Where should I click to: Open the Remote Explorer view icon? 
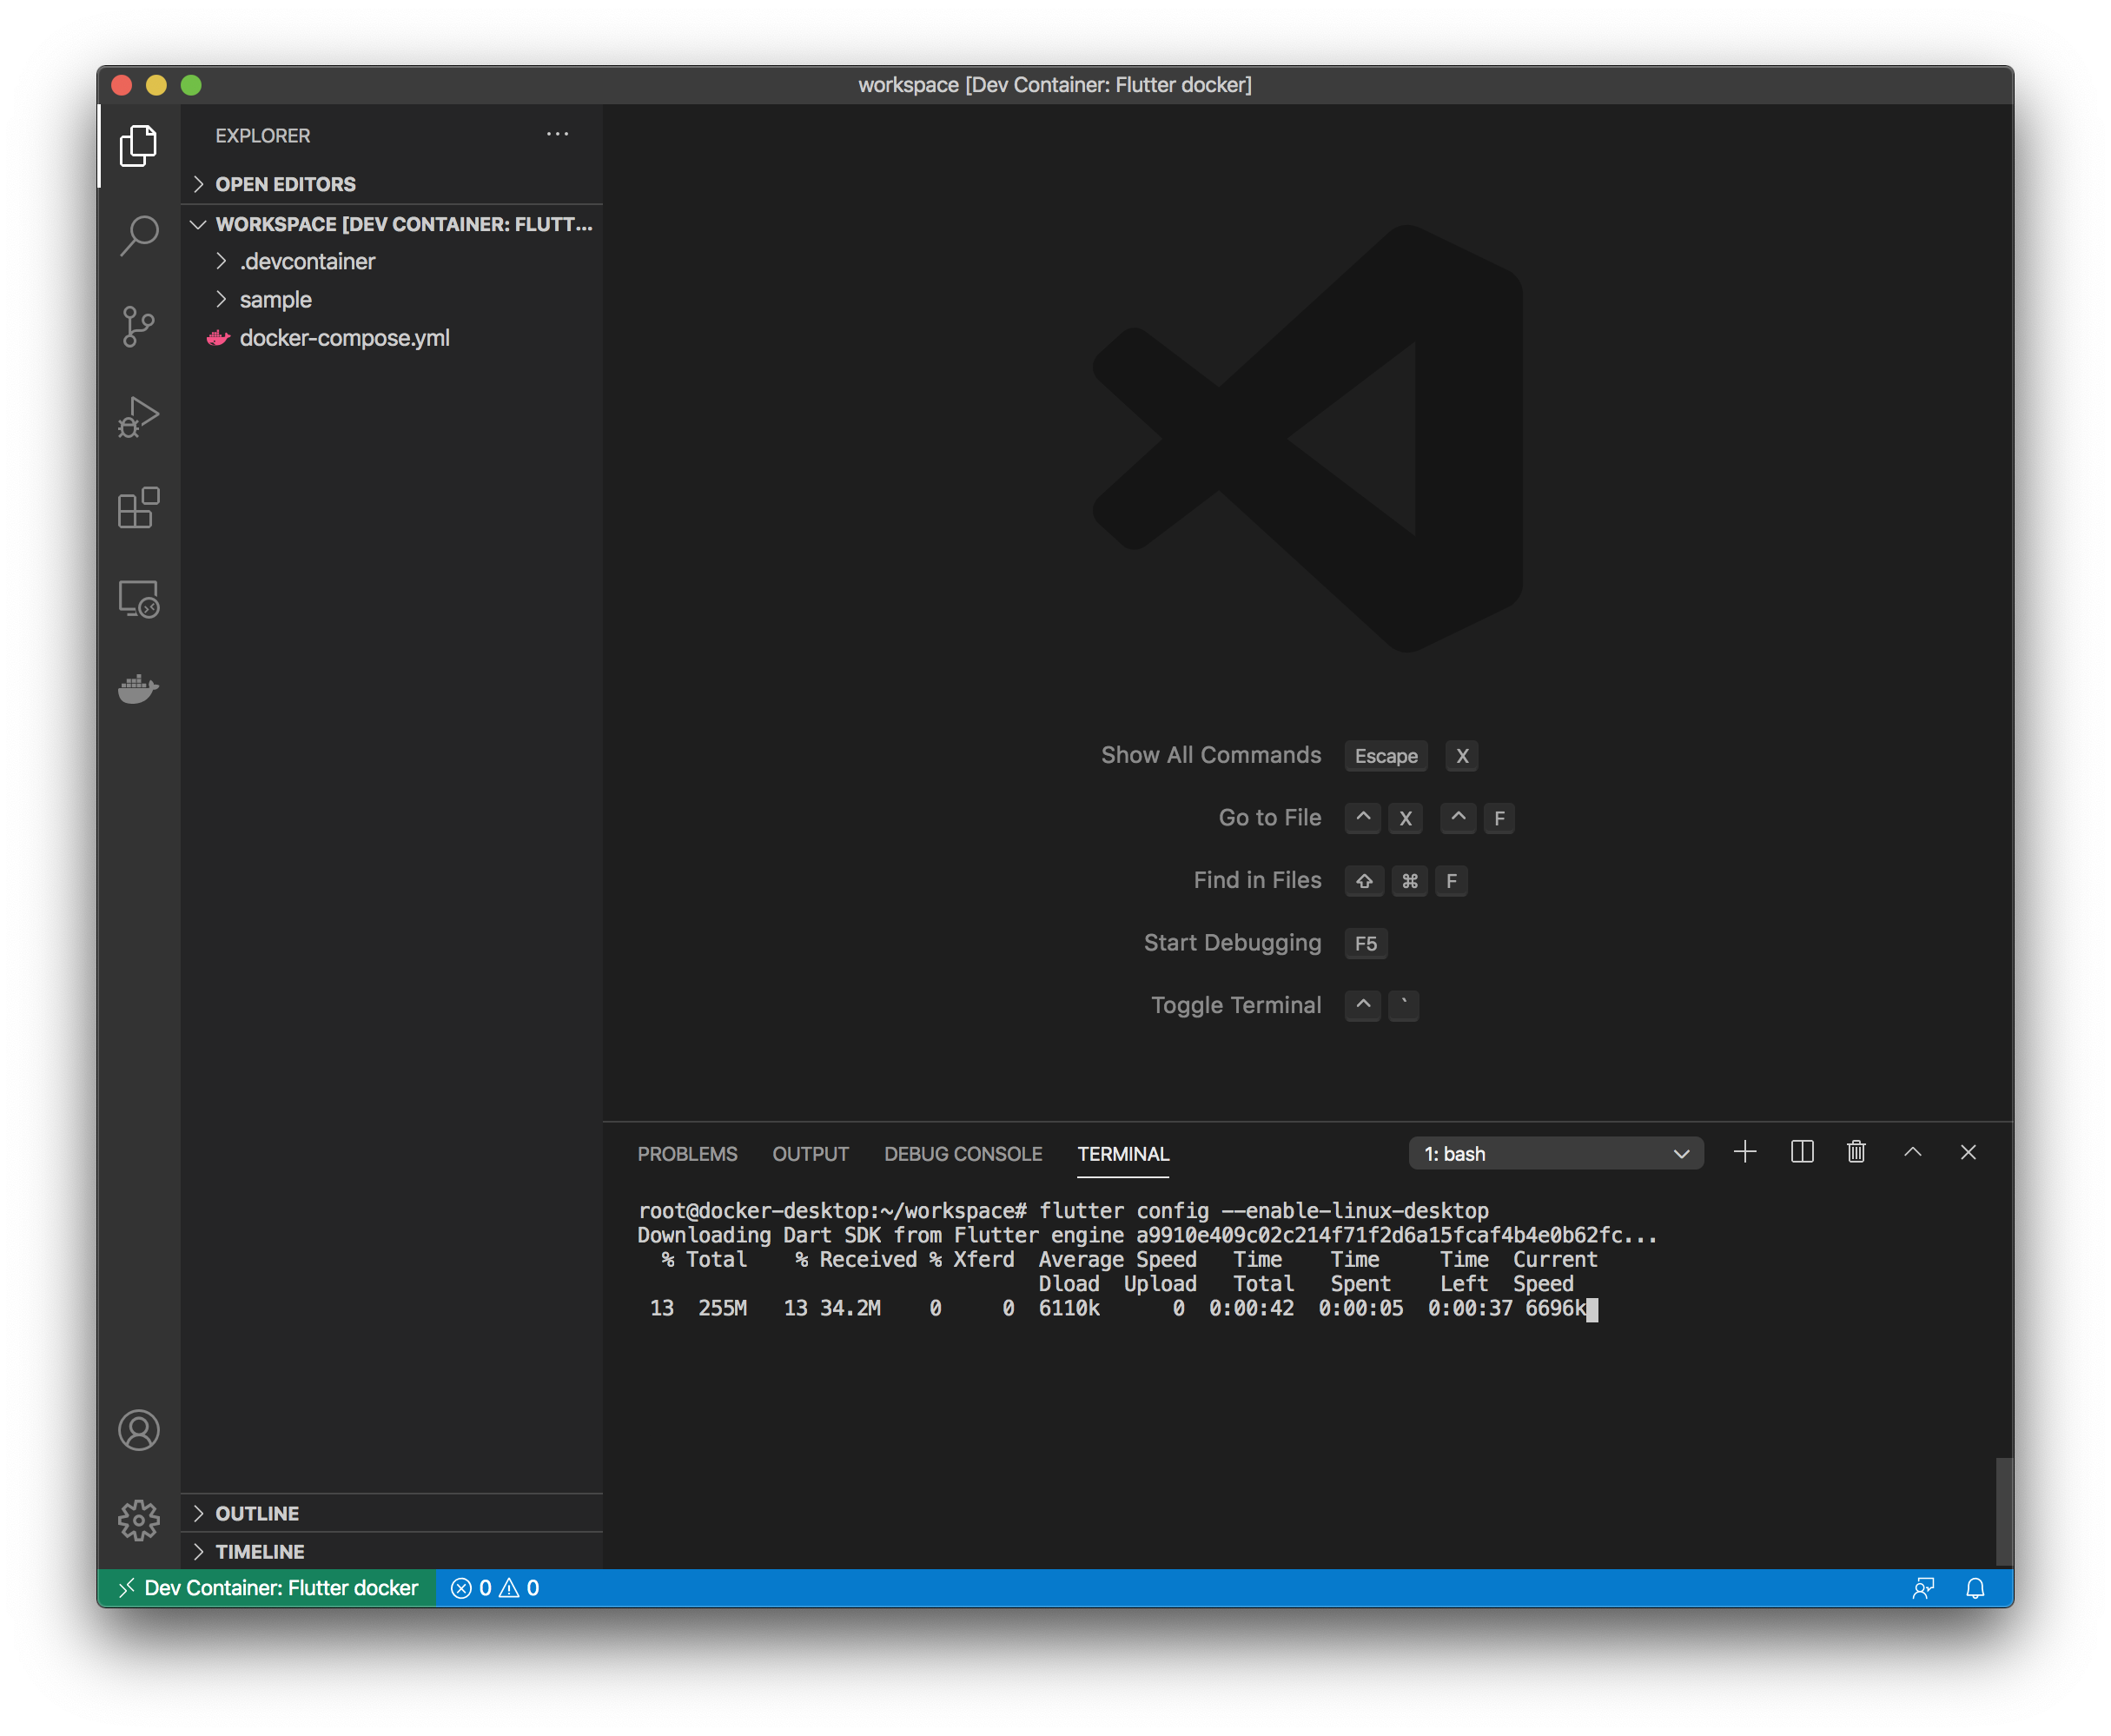click(x=138, y=599)
